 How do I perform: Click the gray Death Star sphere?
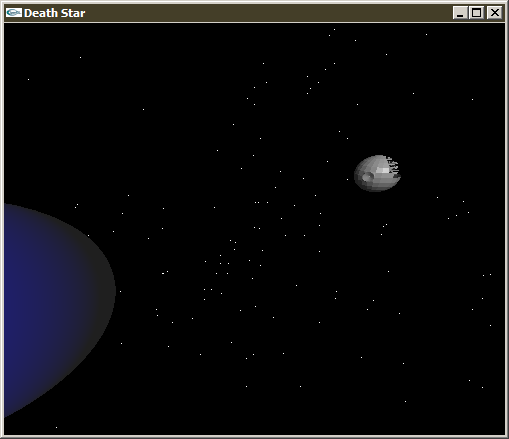click(x=377, y=173)
